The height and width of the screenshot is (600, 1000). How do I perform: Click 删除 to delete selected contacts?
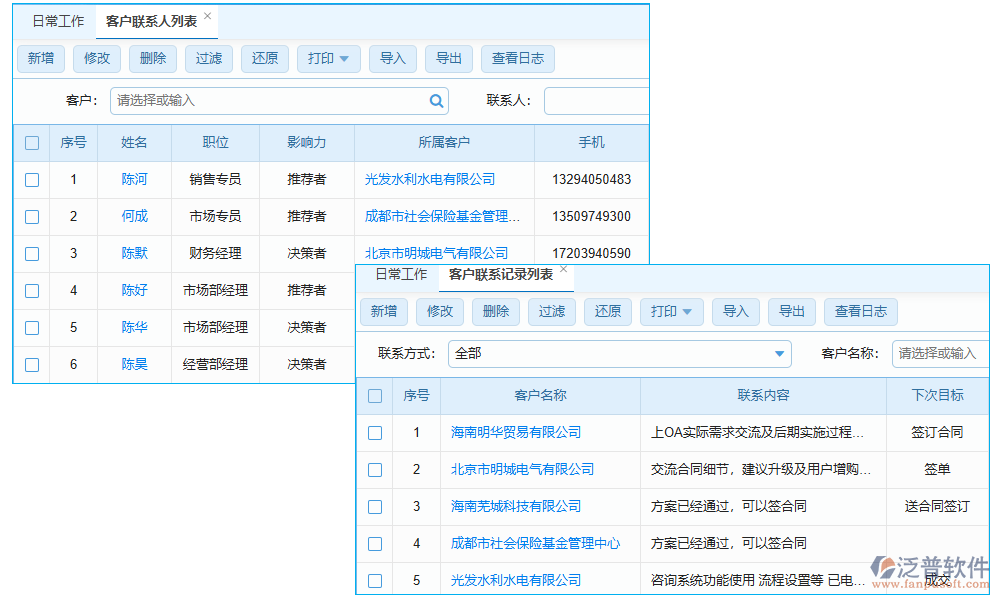point(152,58)
